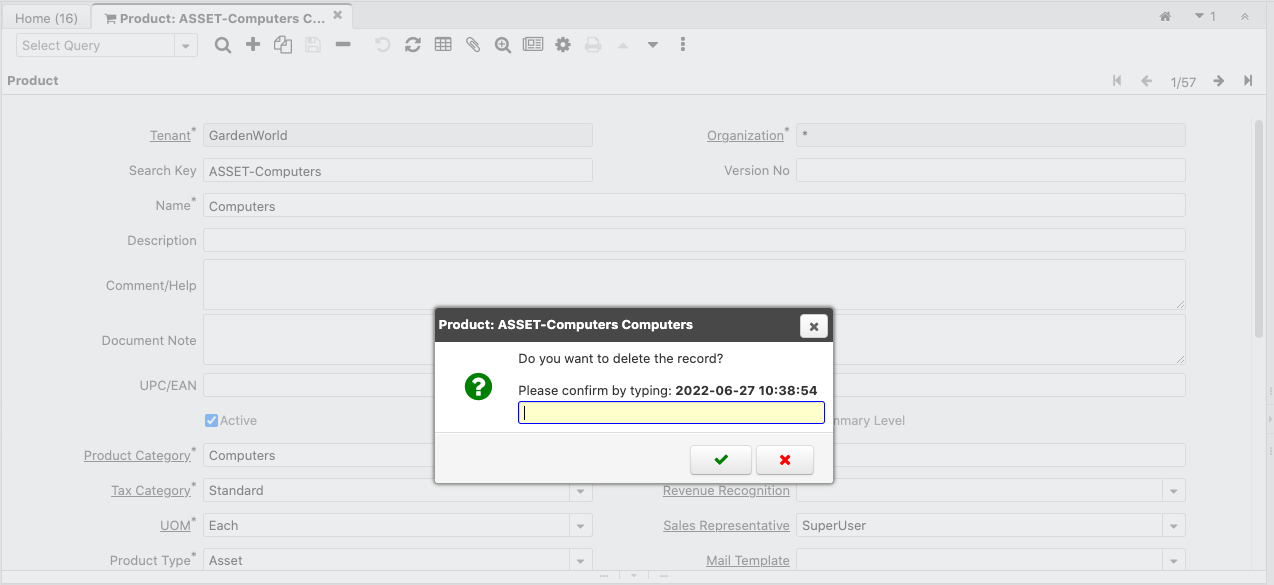
Task: Refresh the record using the refresh icon
Action: [x=412, y=44]
